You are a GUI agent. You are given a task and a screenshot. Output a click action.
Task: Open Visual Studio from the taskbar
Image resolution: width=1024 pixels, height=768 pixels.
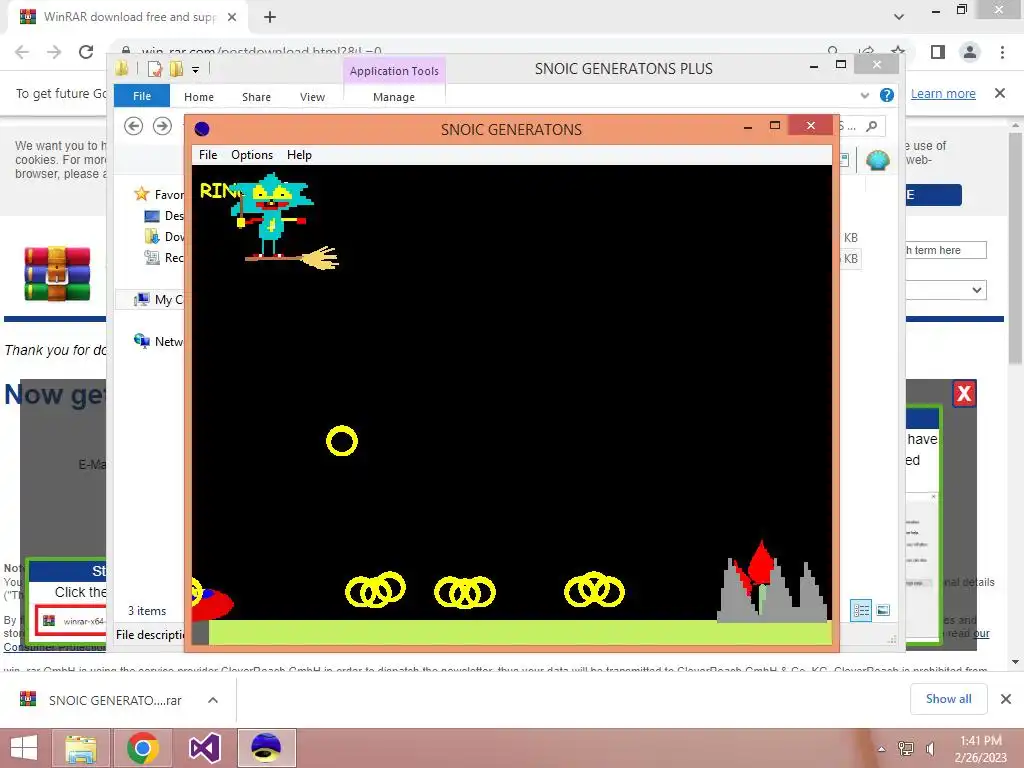[204, 748]
